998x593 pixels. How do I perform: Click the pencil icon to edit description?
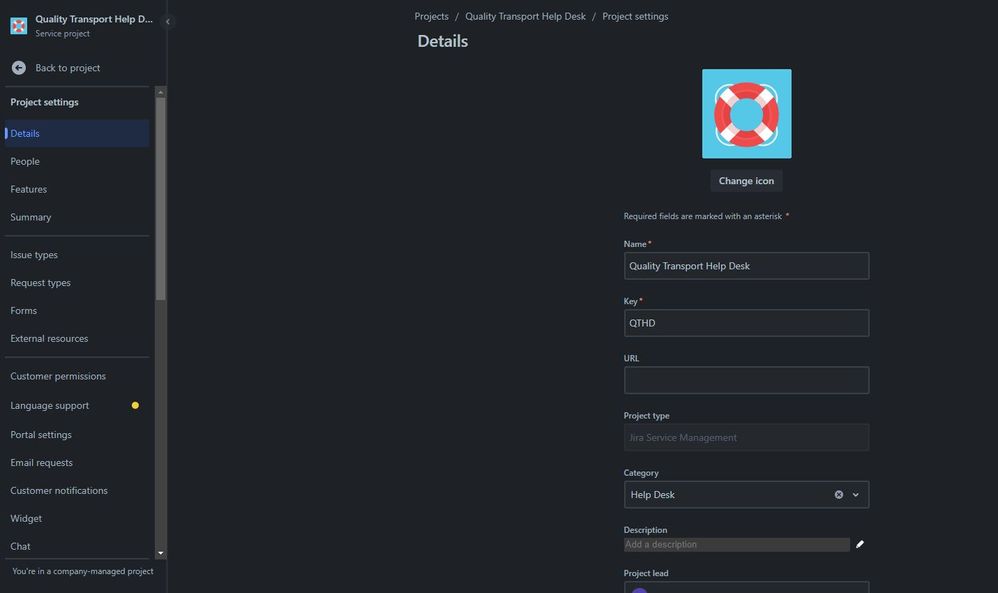860,544
